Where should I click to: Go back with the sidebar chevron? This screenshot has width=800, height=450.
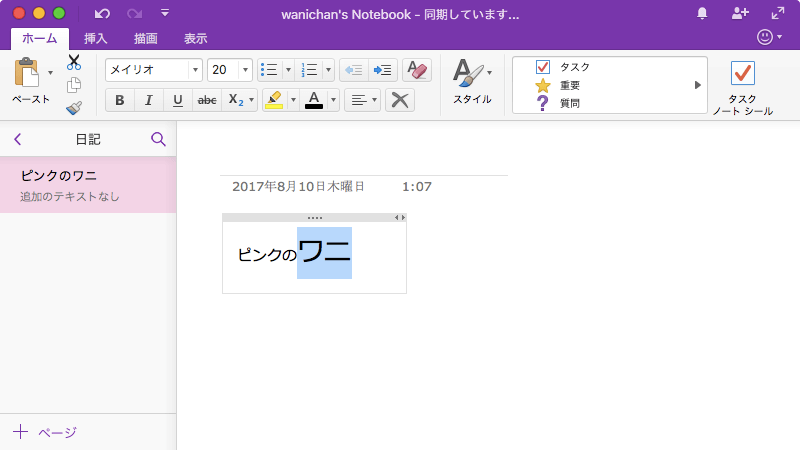tap(18, 139)
